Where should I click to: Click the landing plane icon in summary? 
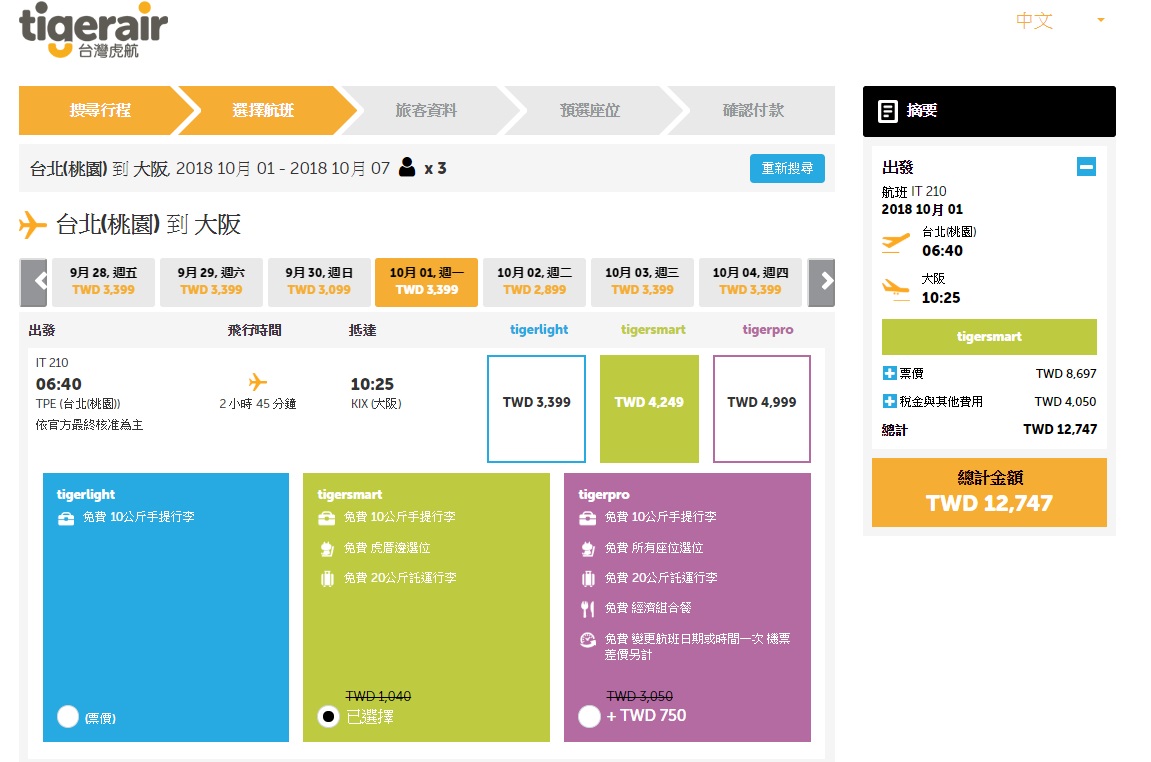click(x=896, y=288)
